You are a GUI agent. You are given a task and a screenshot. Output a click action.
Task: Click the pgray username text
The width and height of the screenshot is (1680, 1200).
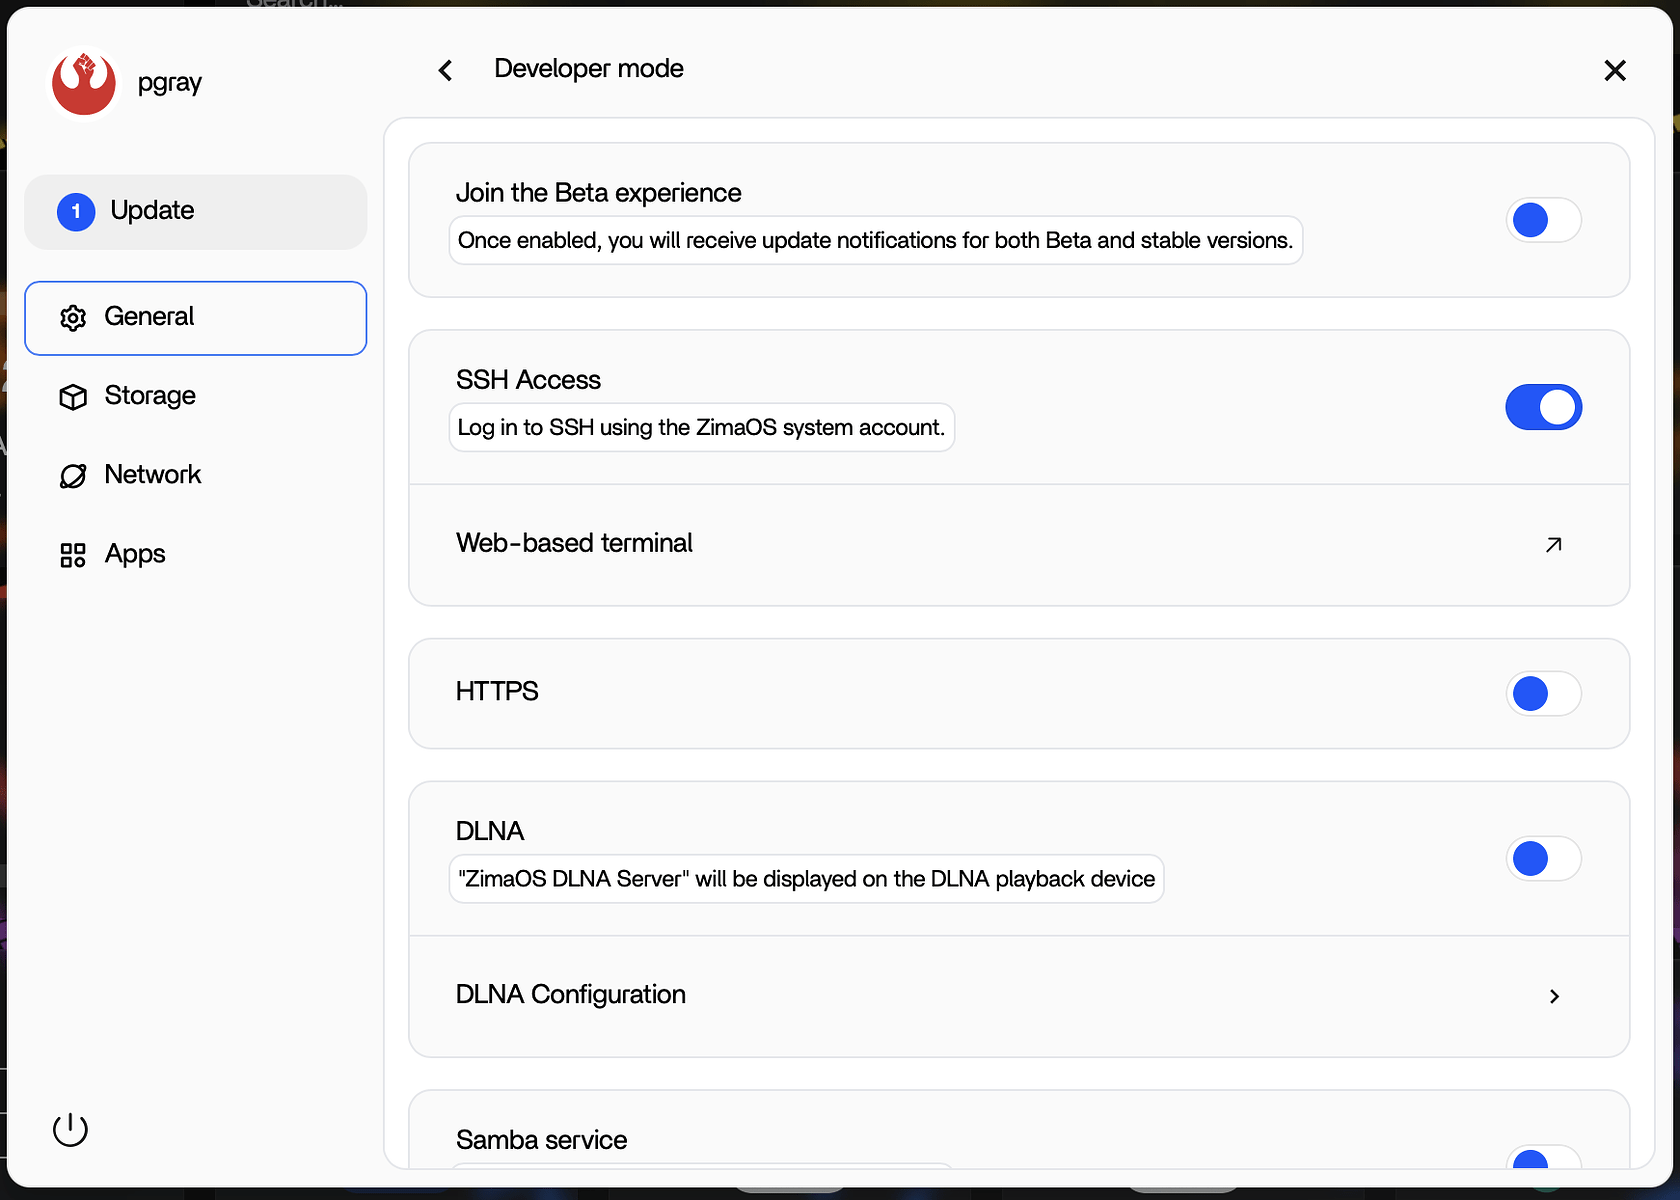coord(170,83)
